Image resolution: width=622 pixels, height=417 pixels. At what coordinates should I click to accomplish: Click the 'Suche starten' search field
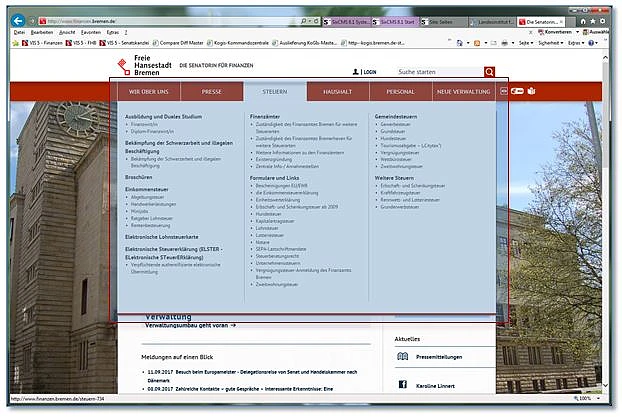point(438,72)
